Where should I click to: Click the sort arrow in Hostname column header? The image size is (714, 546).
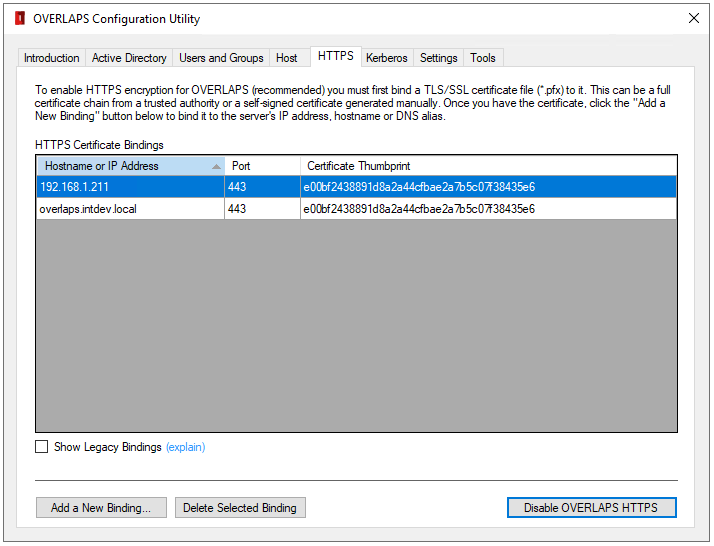(216, 167)
